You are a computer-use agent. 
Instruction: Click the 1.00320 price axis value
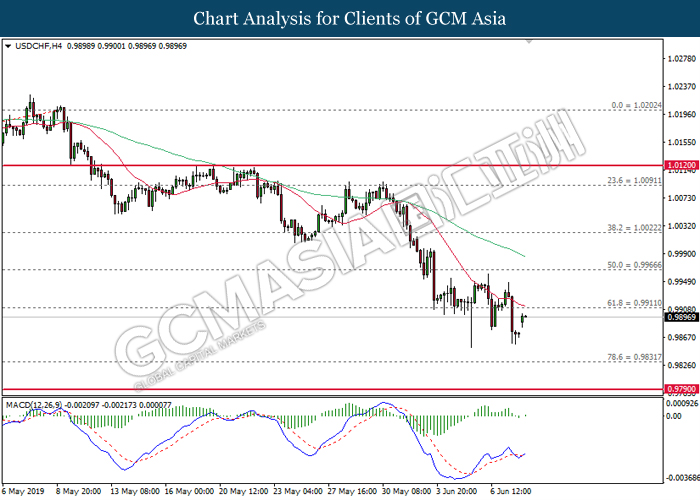681,226
